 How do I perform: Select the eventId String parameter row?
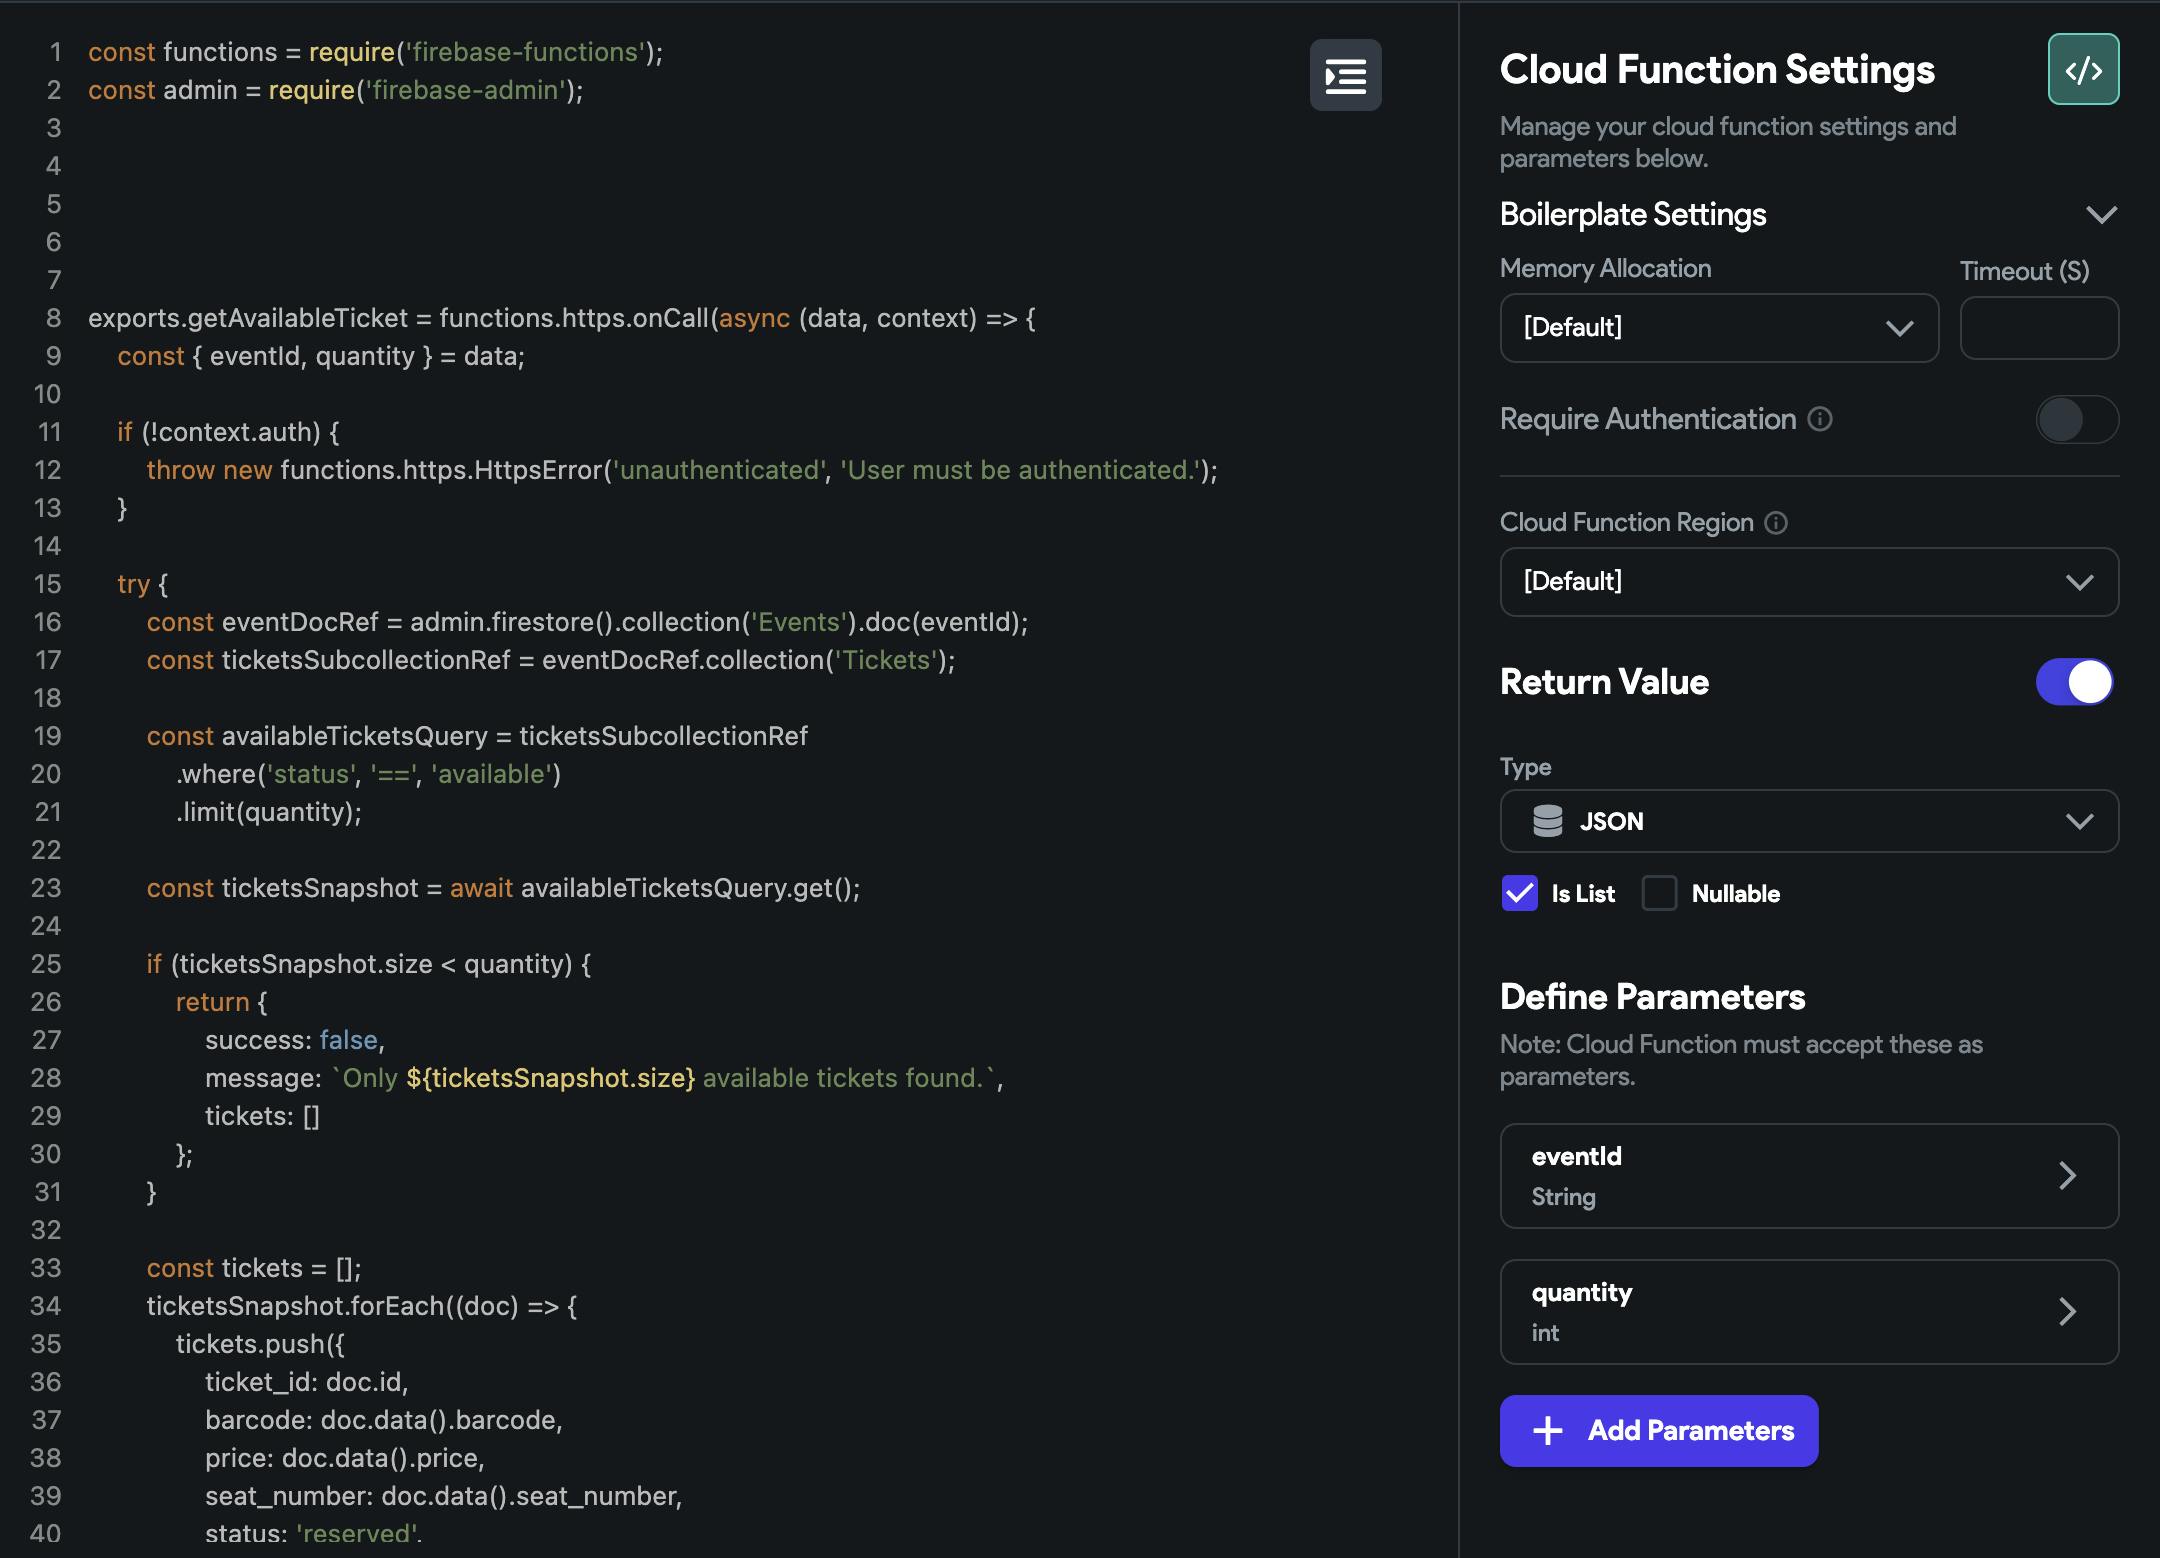[1760, 1176]
